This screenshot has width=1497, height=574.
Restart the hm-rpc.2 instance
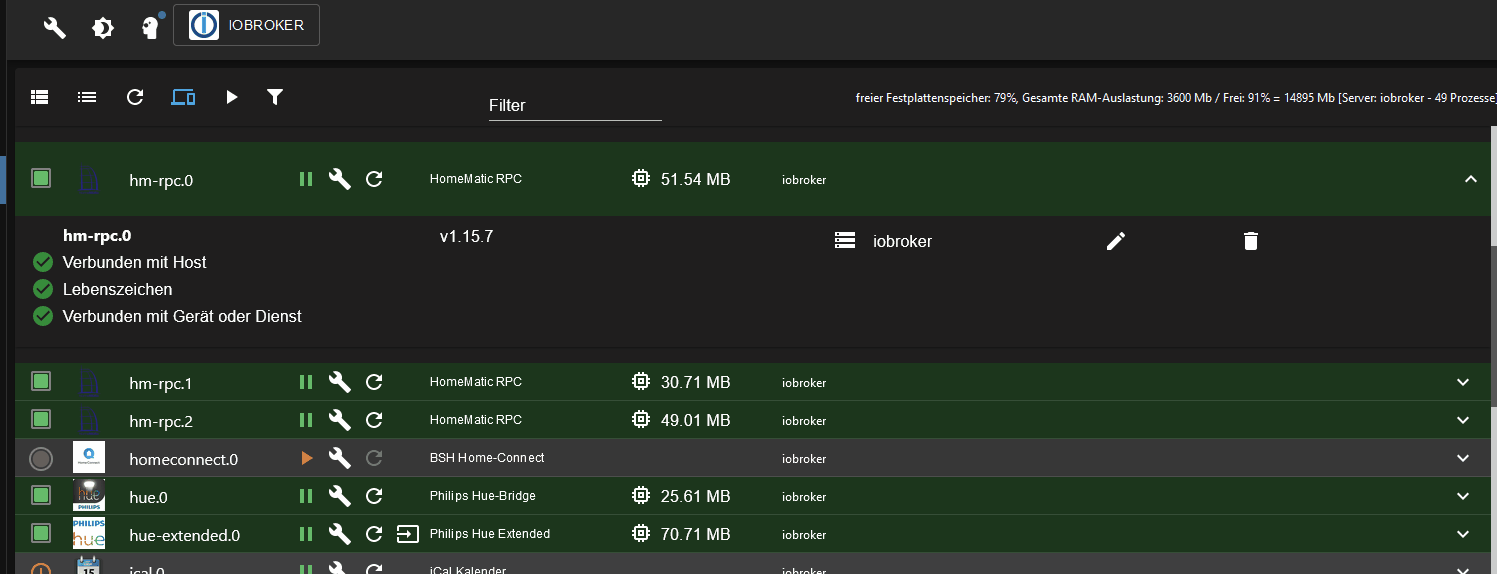(374, 420)
